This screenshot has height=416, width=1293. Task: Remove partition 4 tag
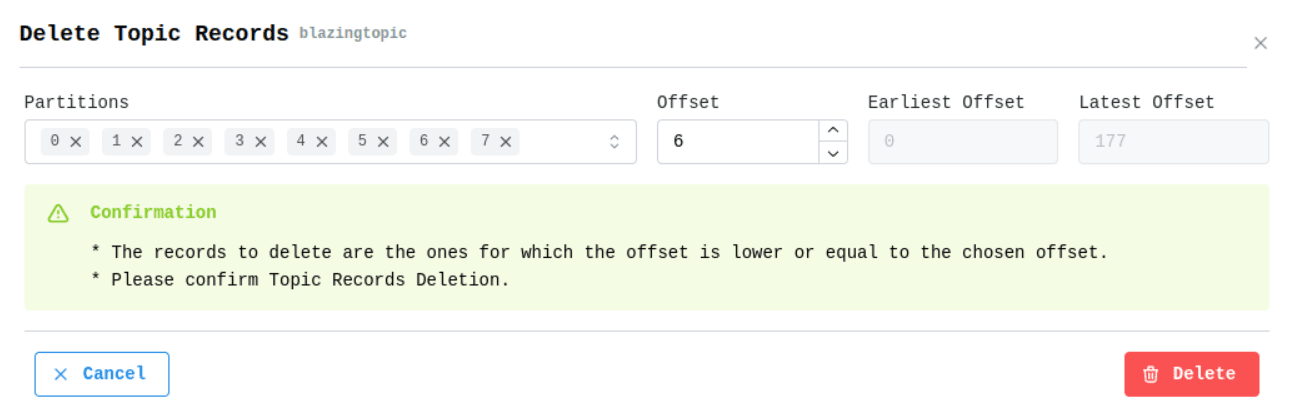(322, 142)
